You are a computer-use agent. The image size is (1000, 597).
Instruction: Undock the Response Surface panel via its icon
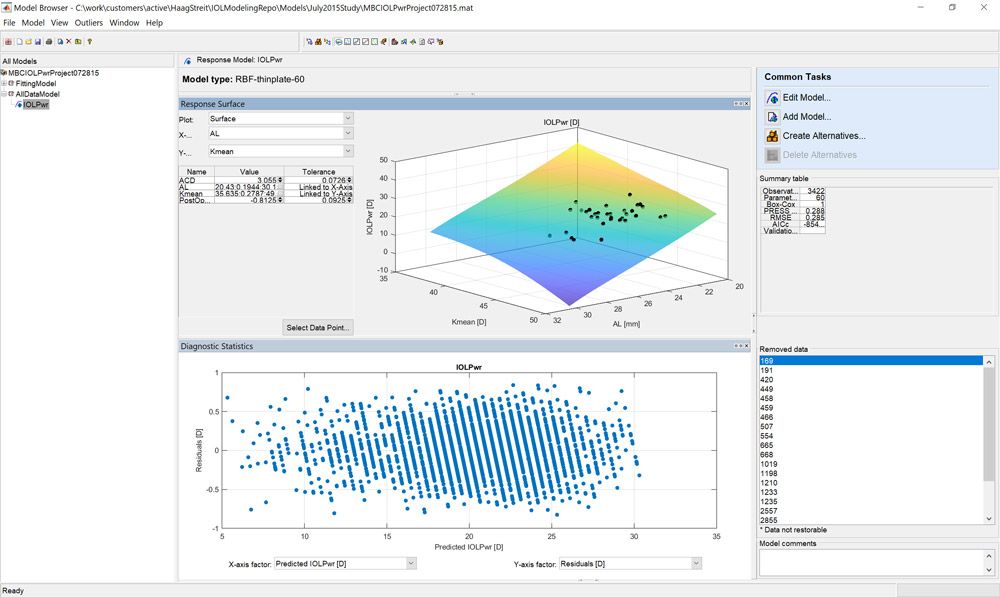tap(737, 103)
